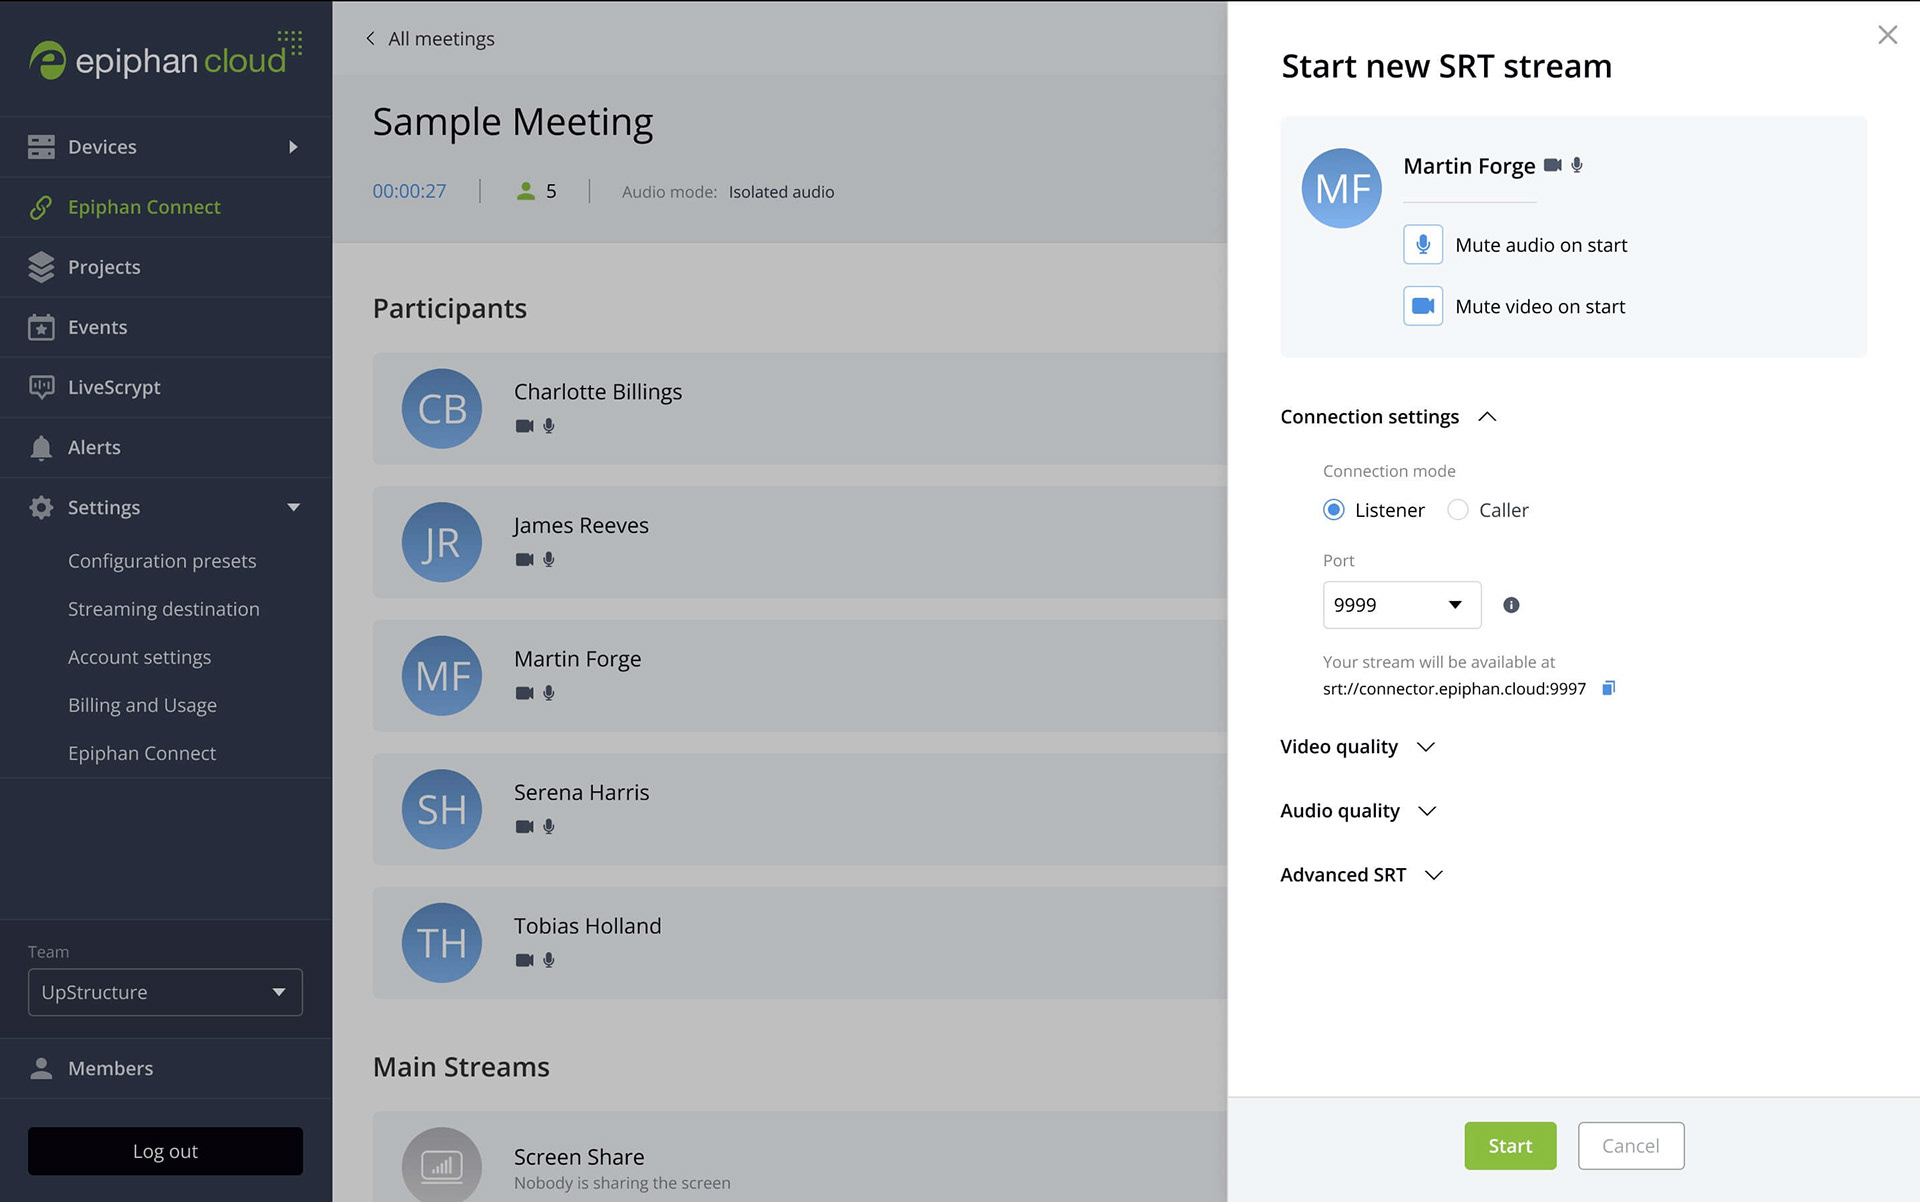Image resolution: width=1920 pixels, height=1202 pixels.
Task: Click the port info icon
Action: (x=1511, y=605)
